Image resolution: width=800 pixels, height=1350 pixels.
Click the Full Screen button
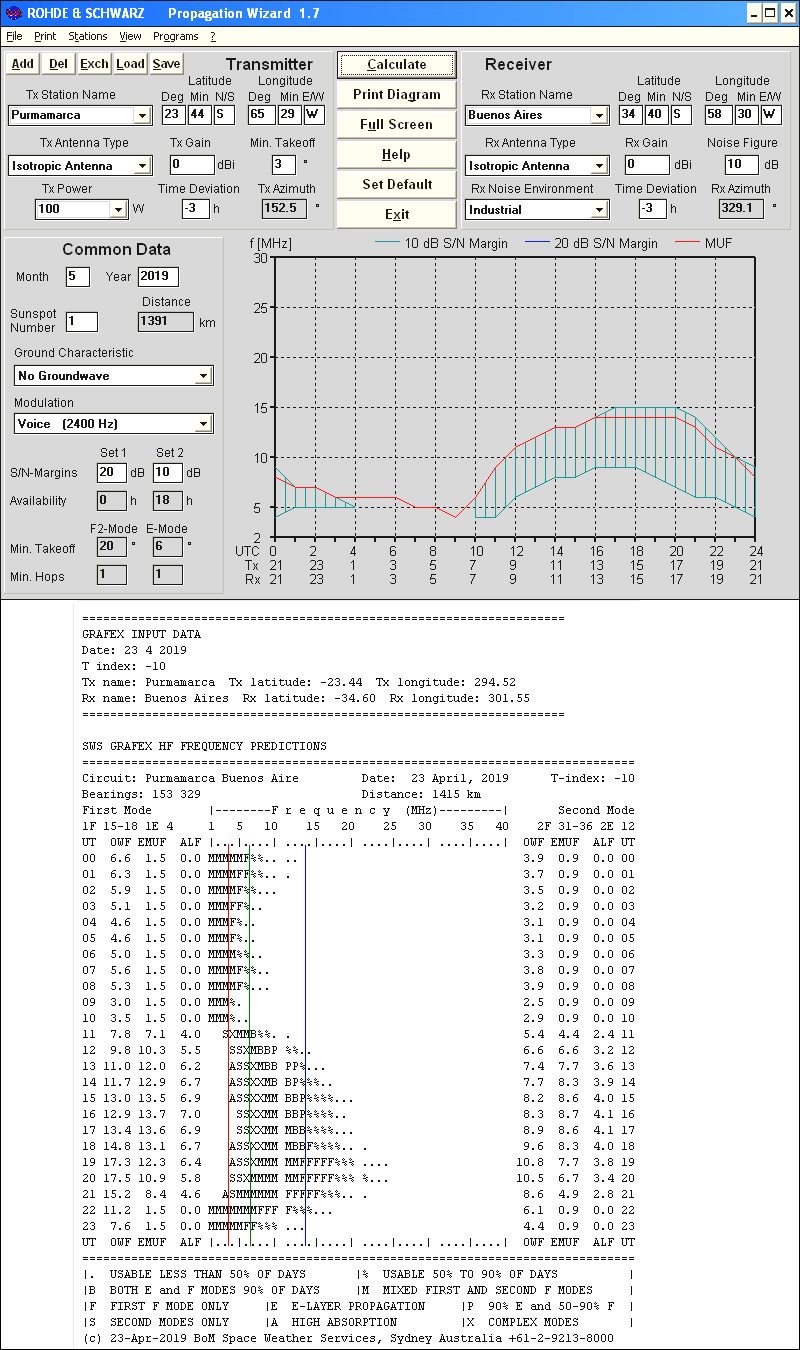coord(396,125)
